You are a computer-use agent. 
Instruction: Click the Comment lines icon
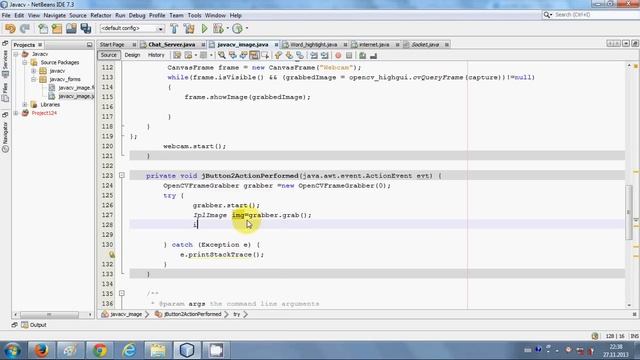coord(362,55)
